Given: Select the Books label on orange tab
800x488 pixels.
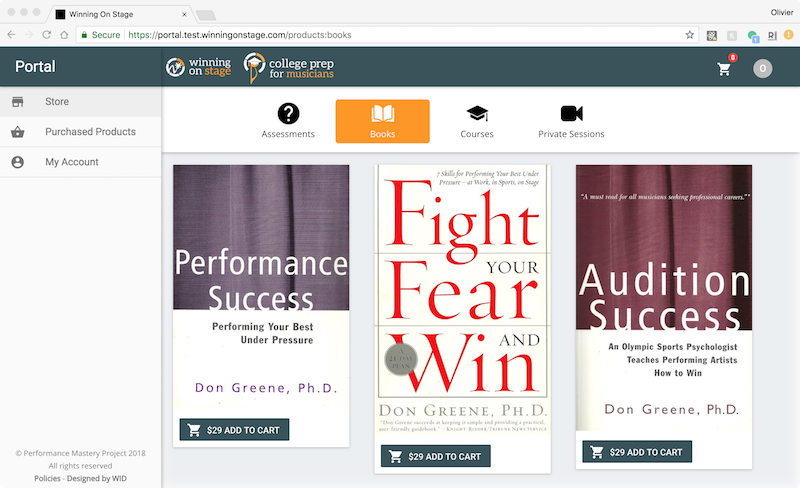Looking at the screenshot, I should click(383, 134).
